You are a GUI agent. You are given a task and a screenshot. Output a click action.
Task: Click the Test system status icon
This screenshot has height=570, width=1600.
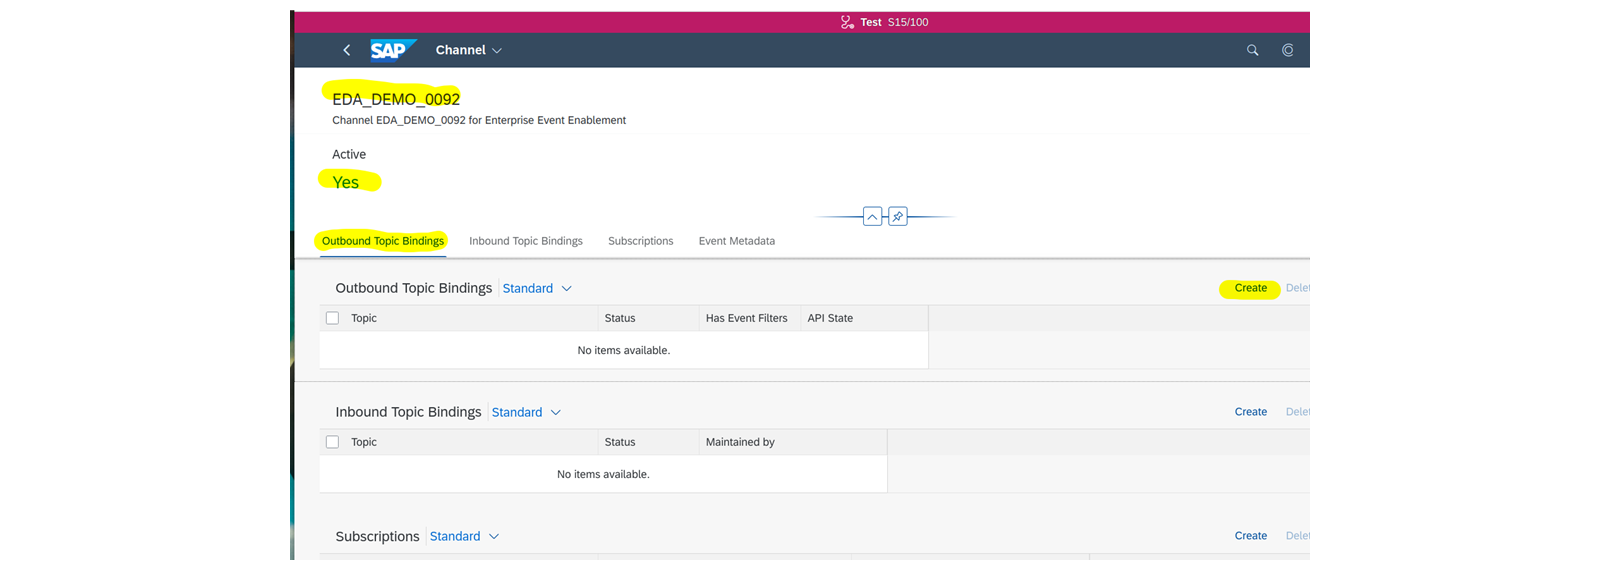point(847,22)
